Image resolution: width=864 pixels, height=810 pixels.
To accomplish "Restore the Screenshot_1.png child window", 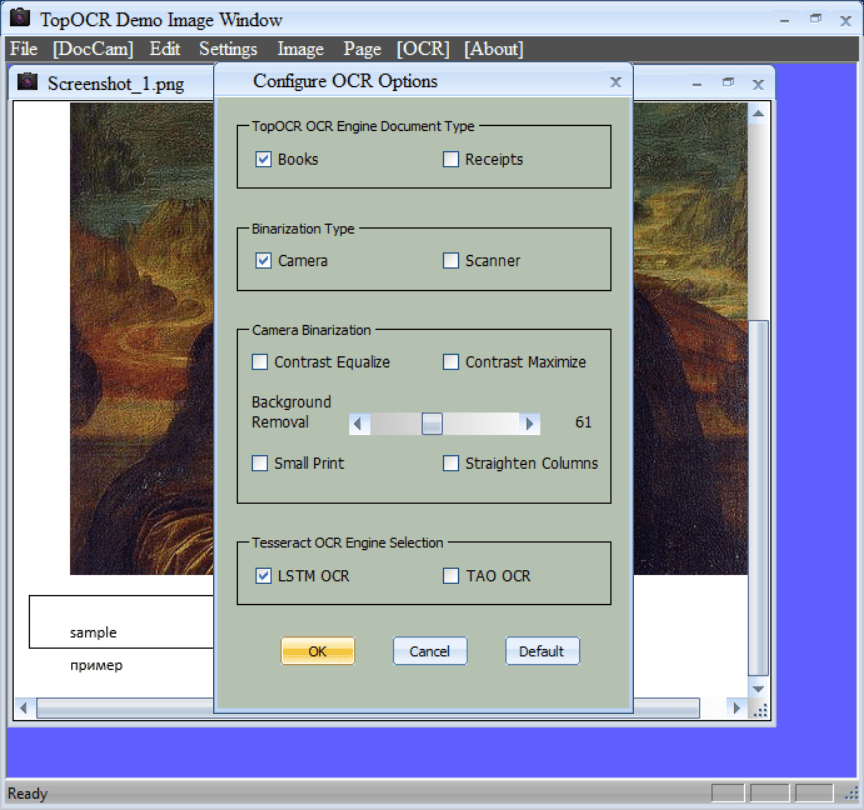I will pos(728,83).
